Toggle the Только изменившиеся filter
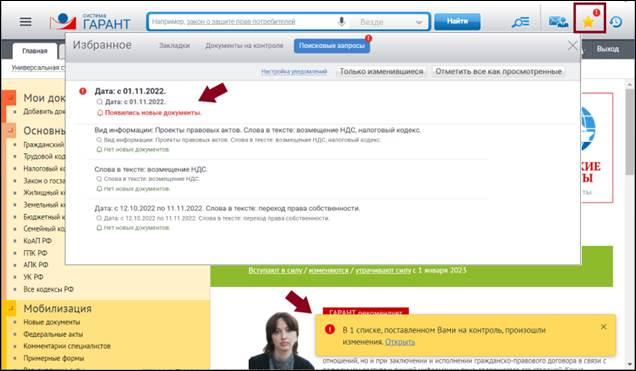636x371 pixels. pos(381,71)
